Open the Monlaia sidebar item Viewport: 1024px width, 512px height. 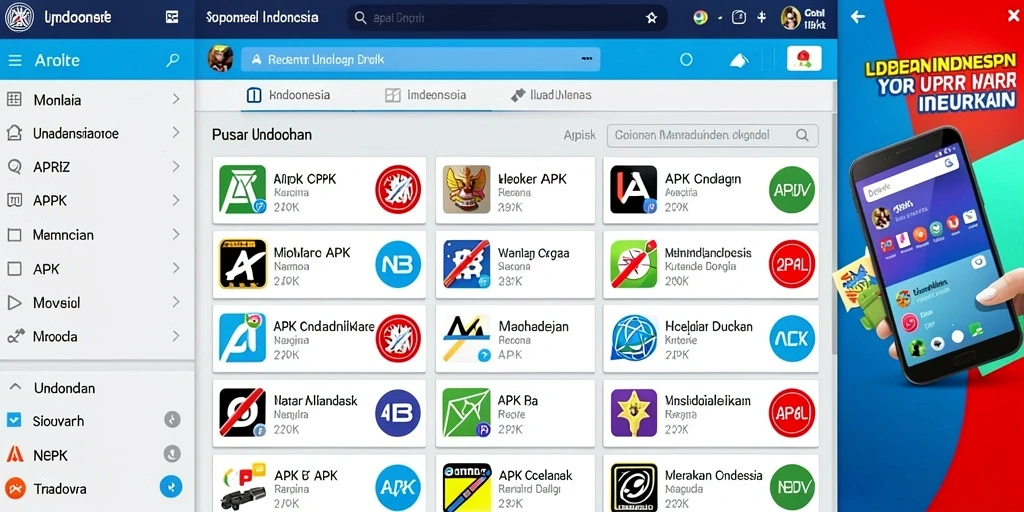97,100
